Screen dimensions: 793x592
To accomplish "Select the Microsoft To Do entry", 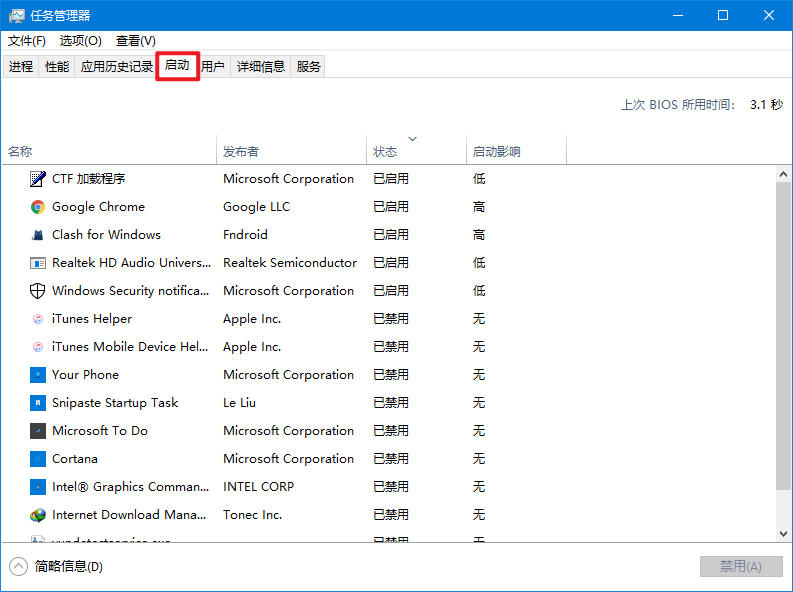I will click(x=100, y=431).
